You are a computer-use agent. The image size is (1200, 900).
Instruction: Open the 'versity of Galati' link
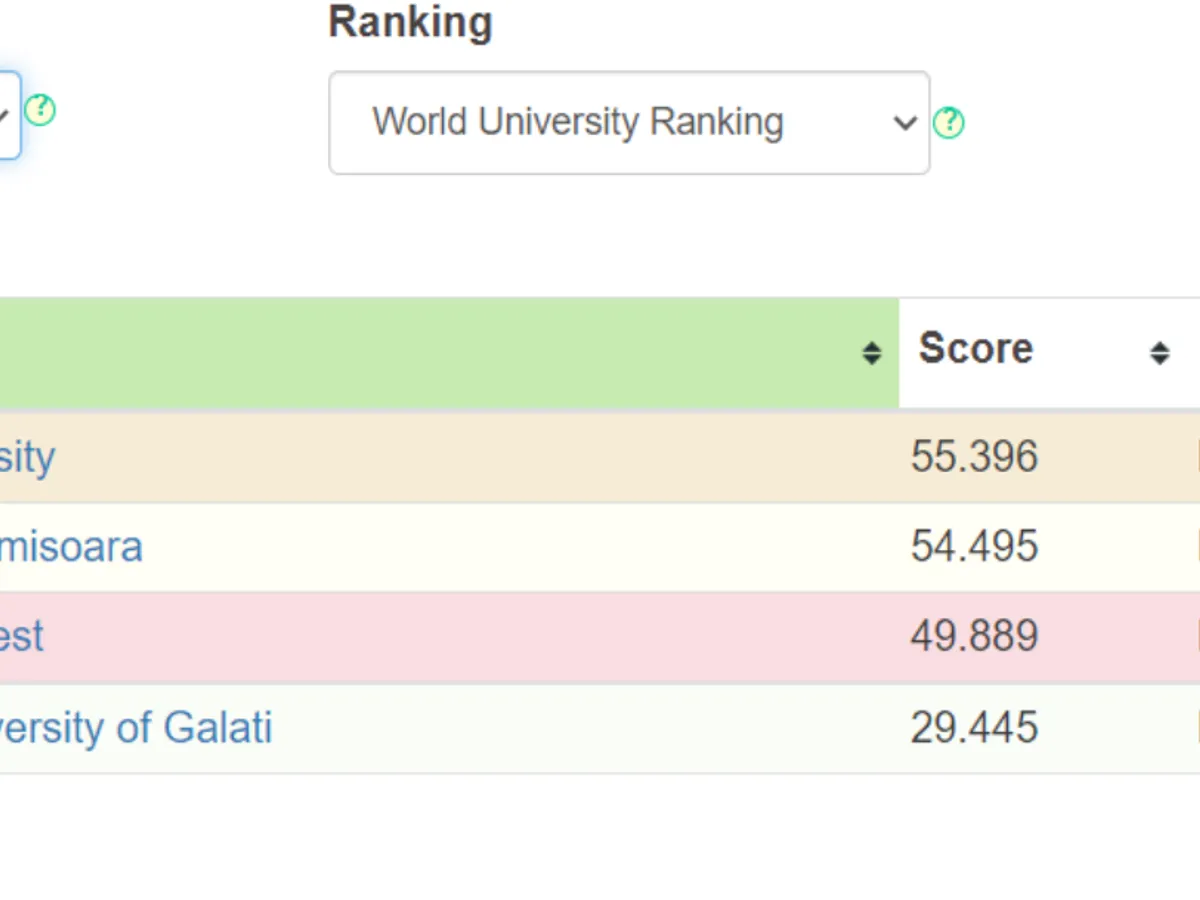click(x=135, y=728)
